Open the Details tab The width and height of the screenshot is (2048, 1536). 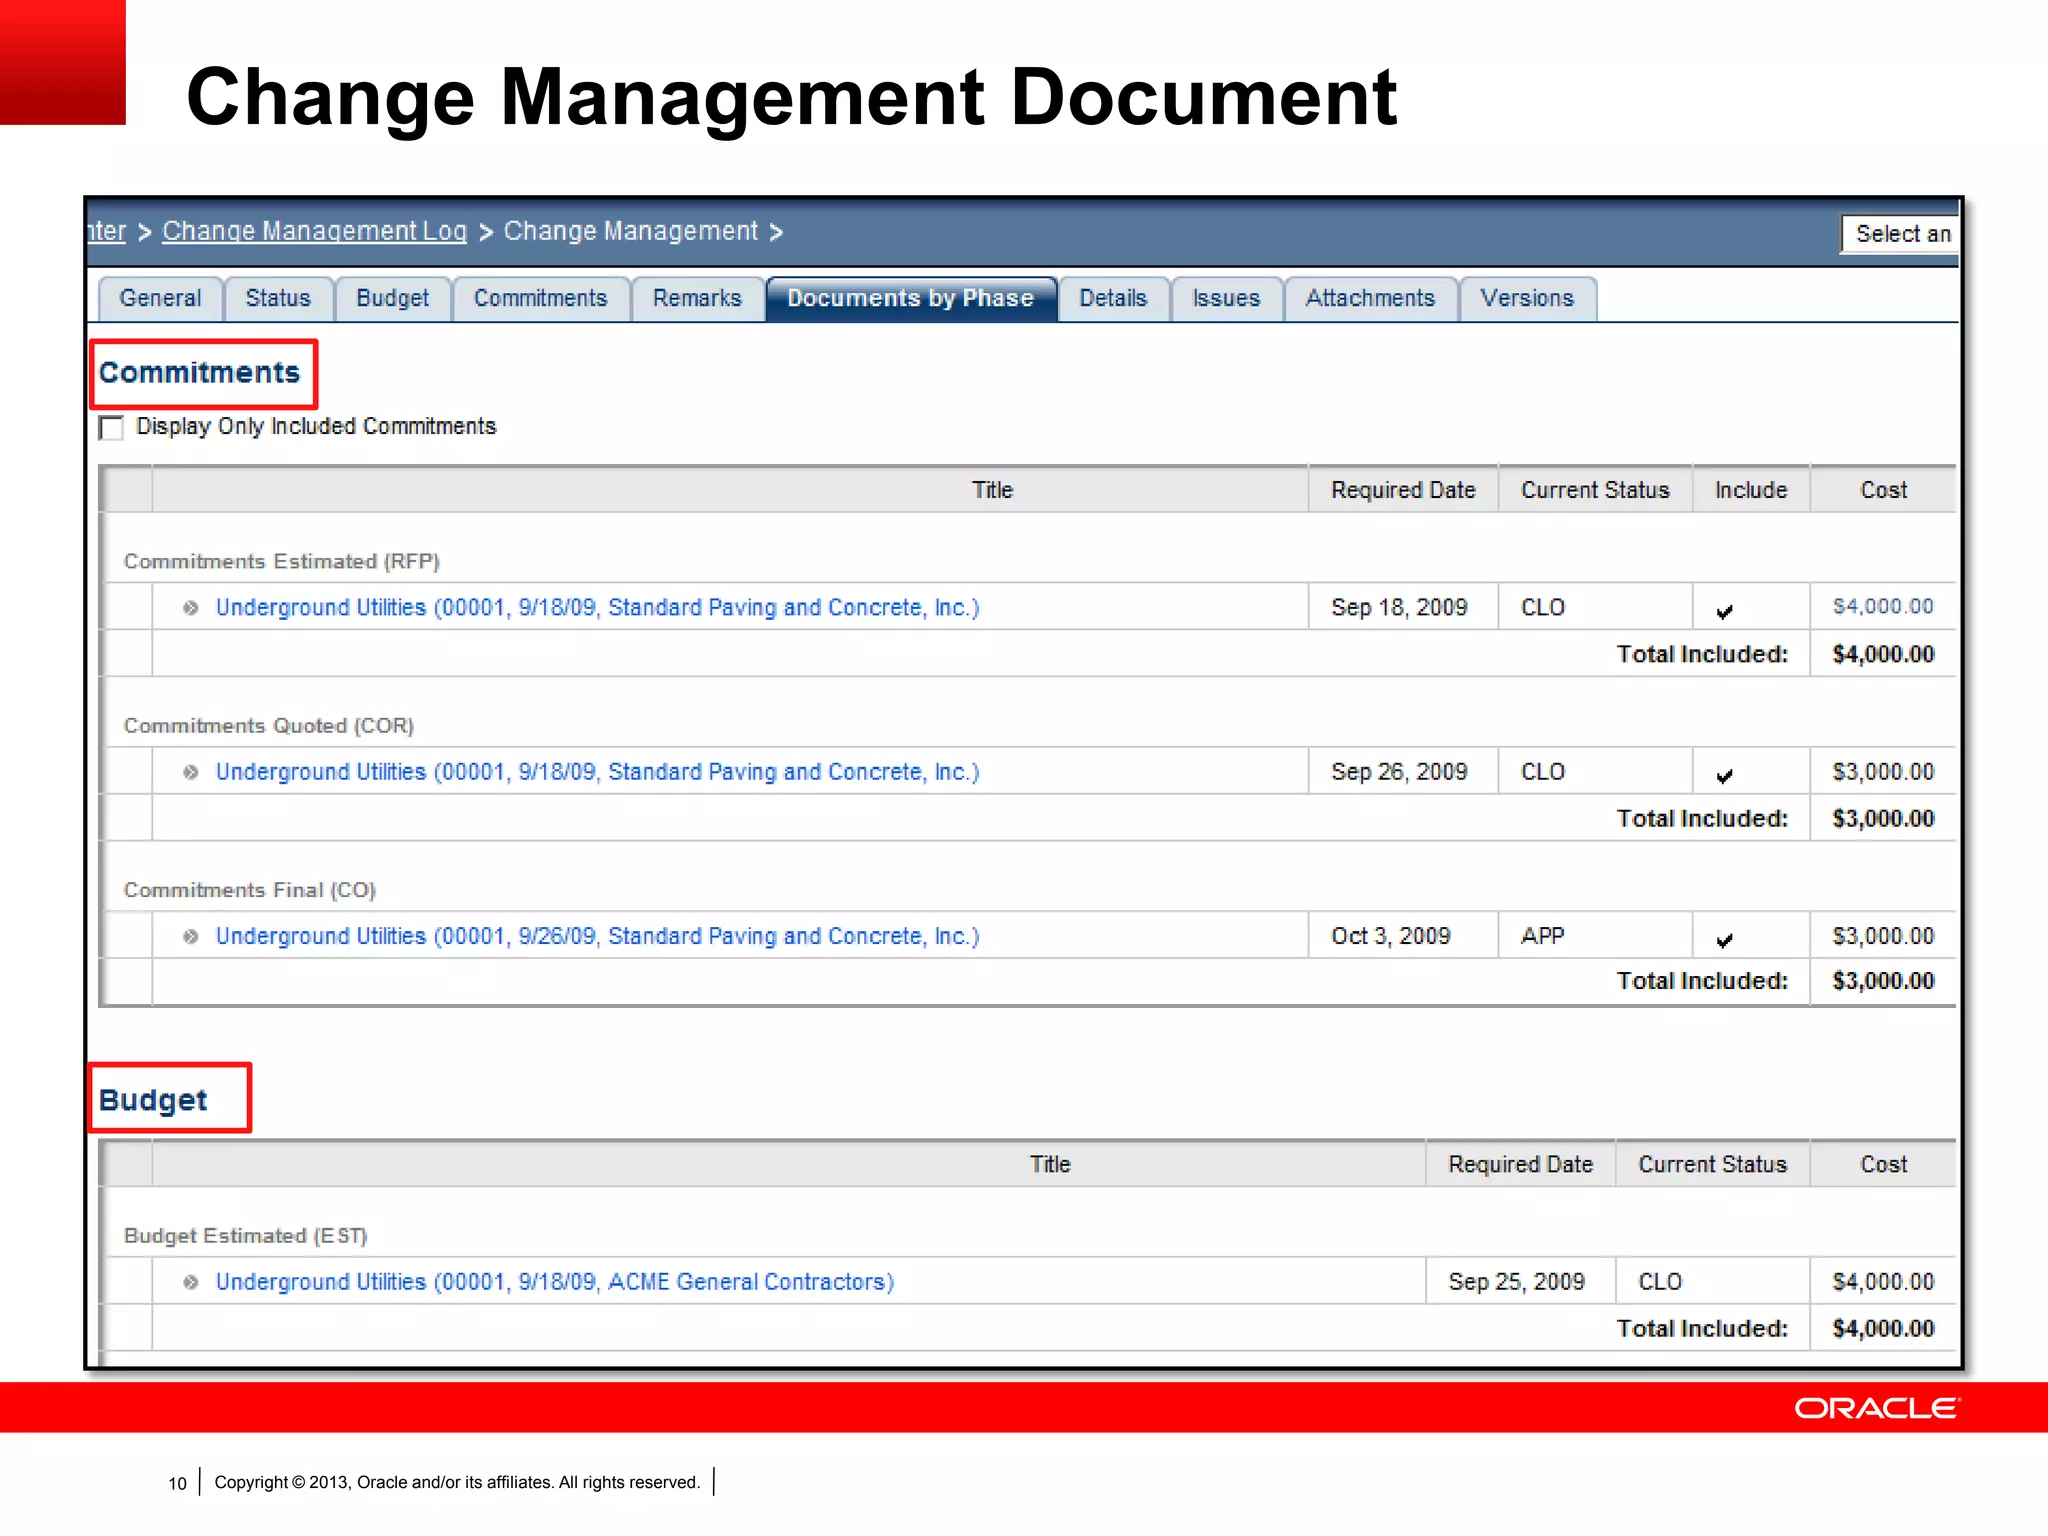[x=1113, y=299]
